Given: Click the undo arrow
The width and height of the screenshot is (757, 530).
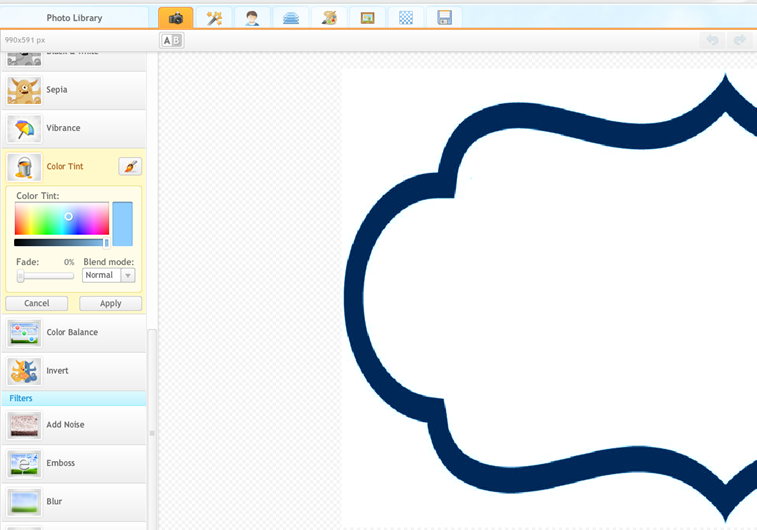Looking at the screenshot, I should (712, 40).
